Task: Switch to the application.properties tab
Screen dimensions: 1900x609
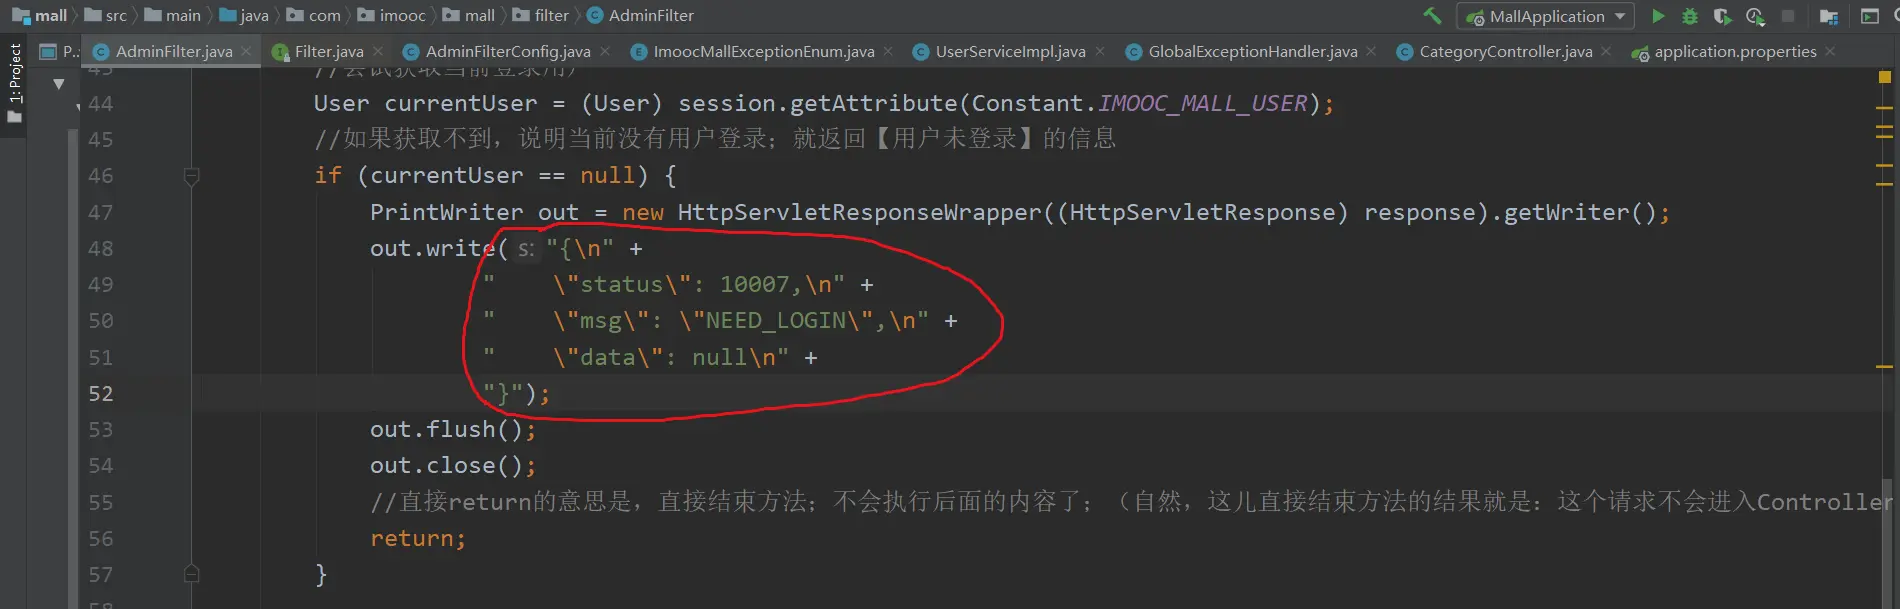Action: point(1735,51)
